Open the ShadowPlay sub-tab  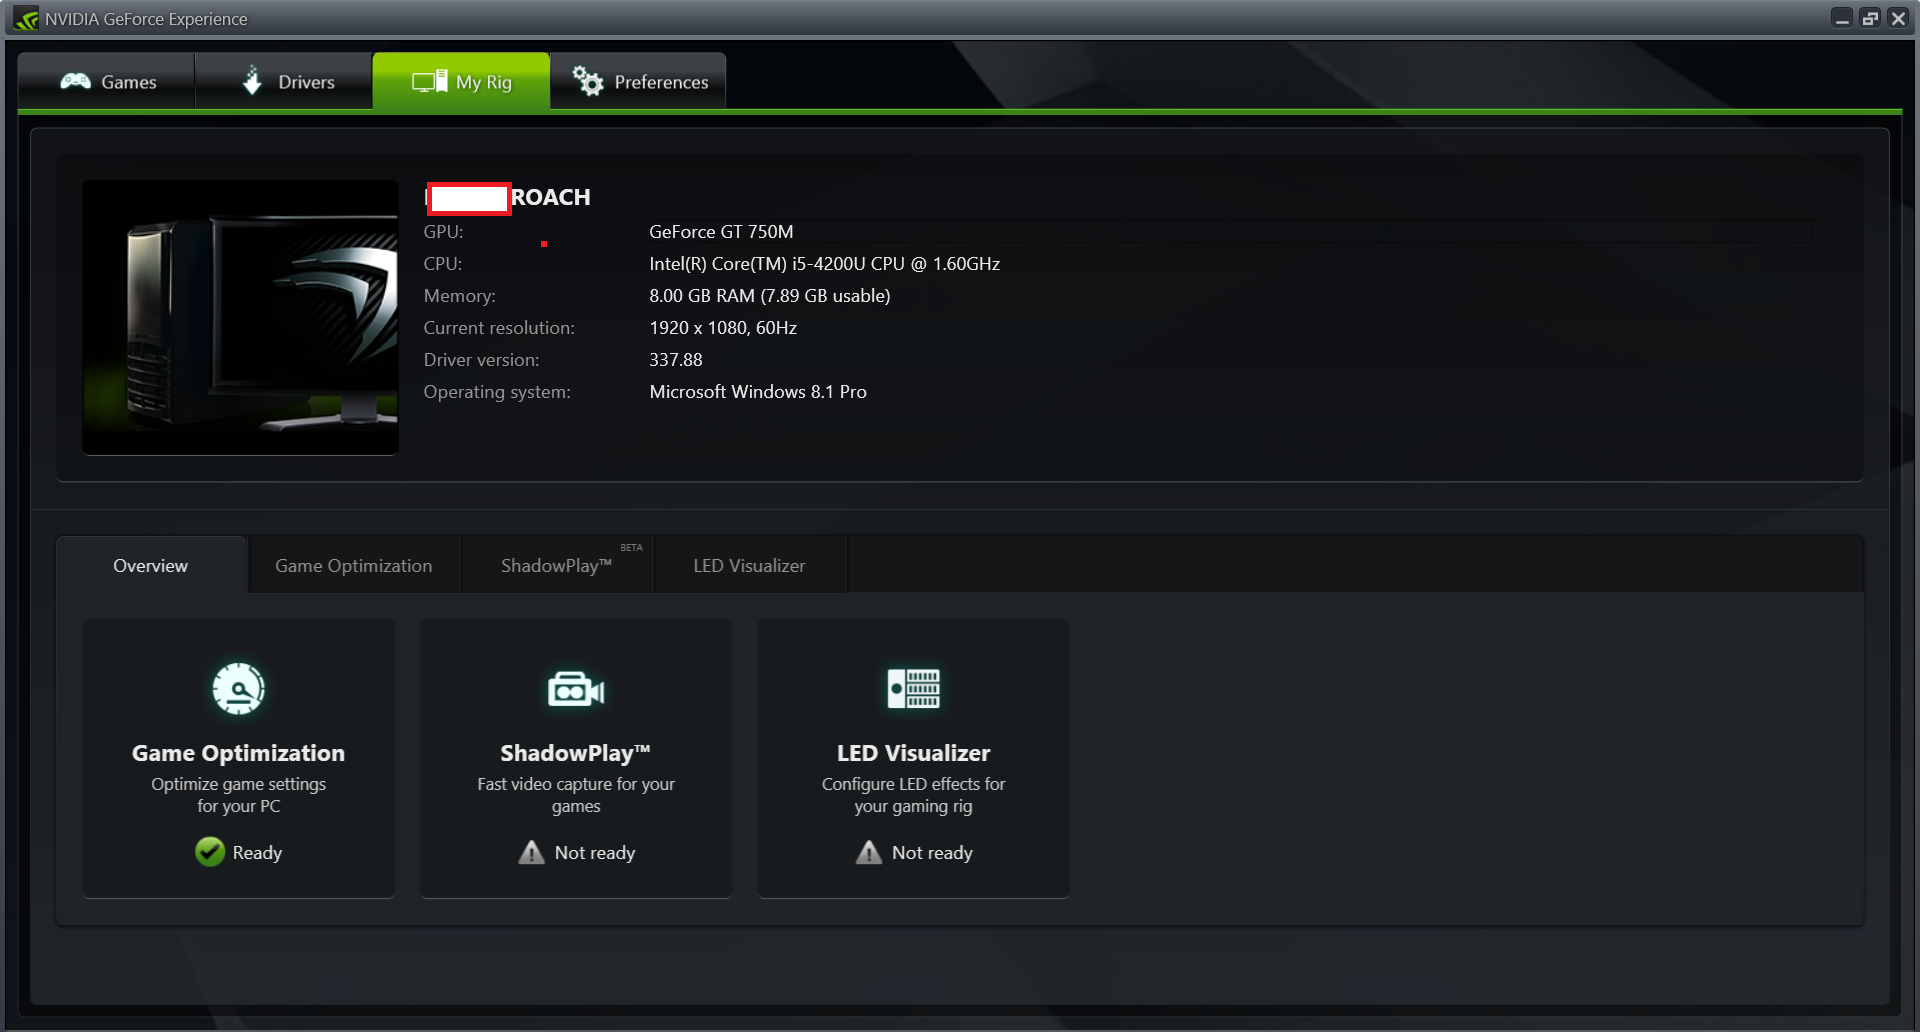pyautogui.click(x=557, y=565)
